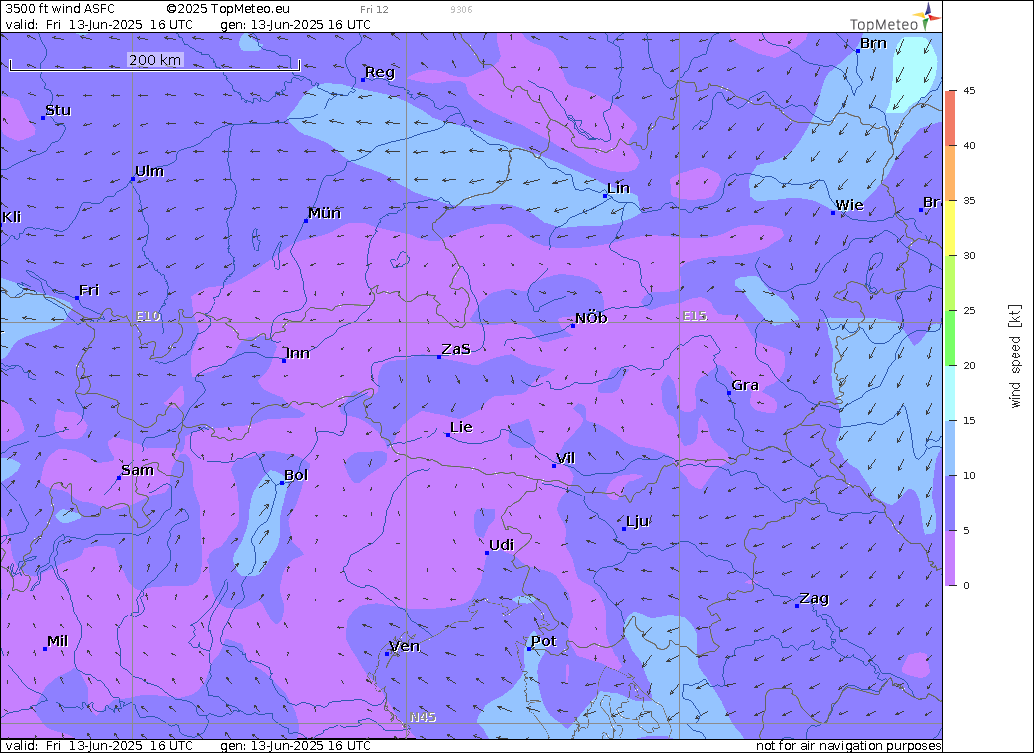Click the TopMeteo wordmark text
Screen dimensions: 1034x753
coord(884,24)
